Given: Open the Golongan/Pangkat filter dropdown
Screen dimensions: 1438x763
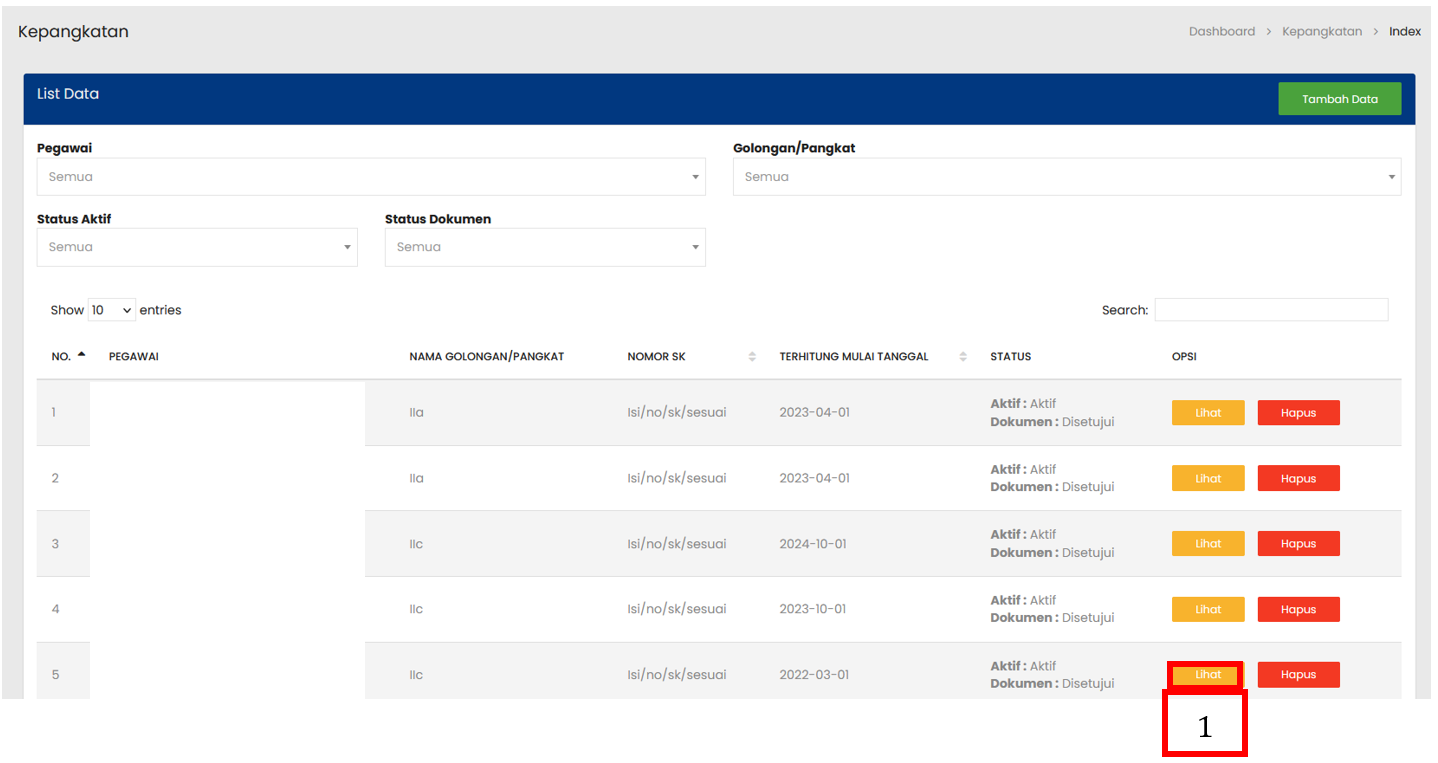Looking at the screenshot, I should (x=1066, y=177).
